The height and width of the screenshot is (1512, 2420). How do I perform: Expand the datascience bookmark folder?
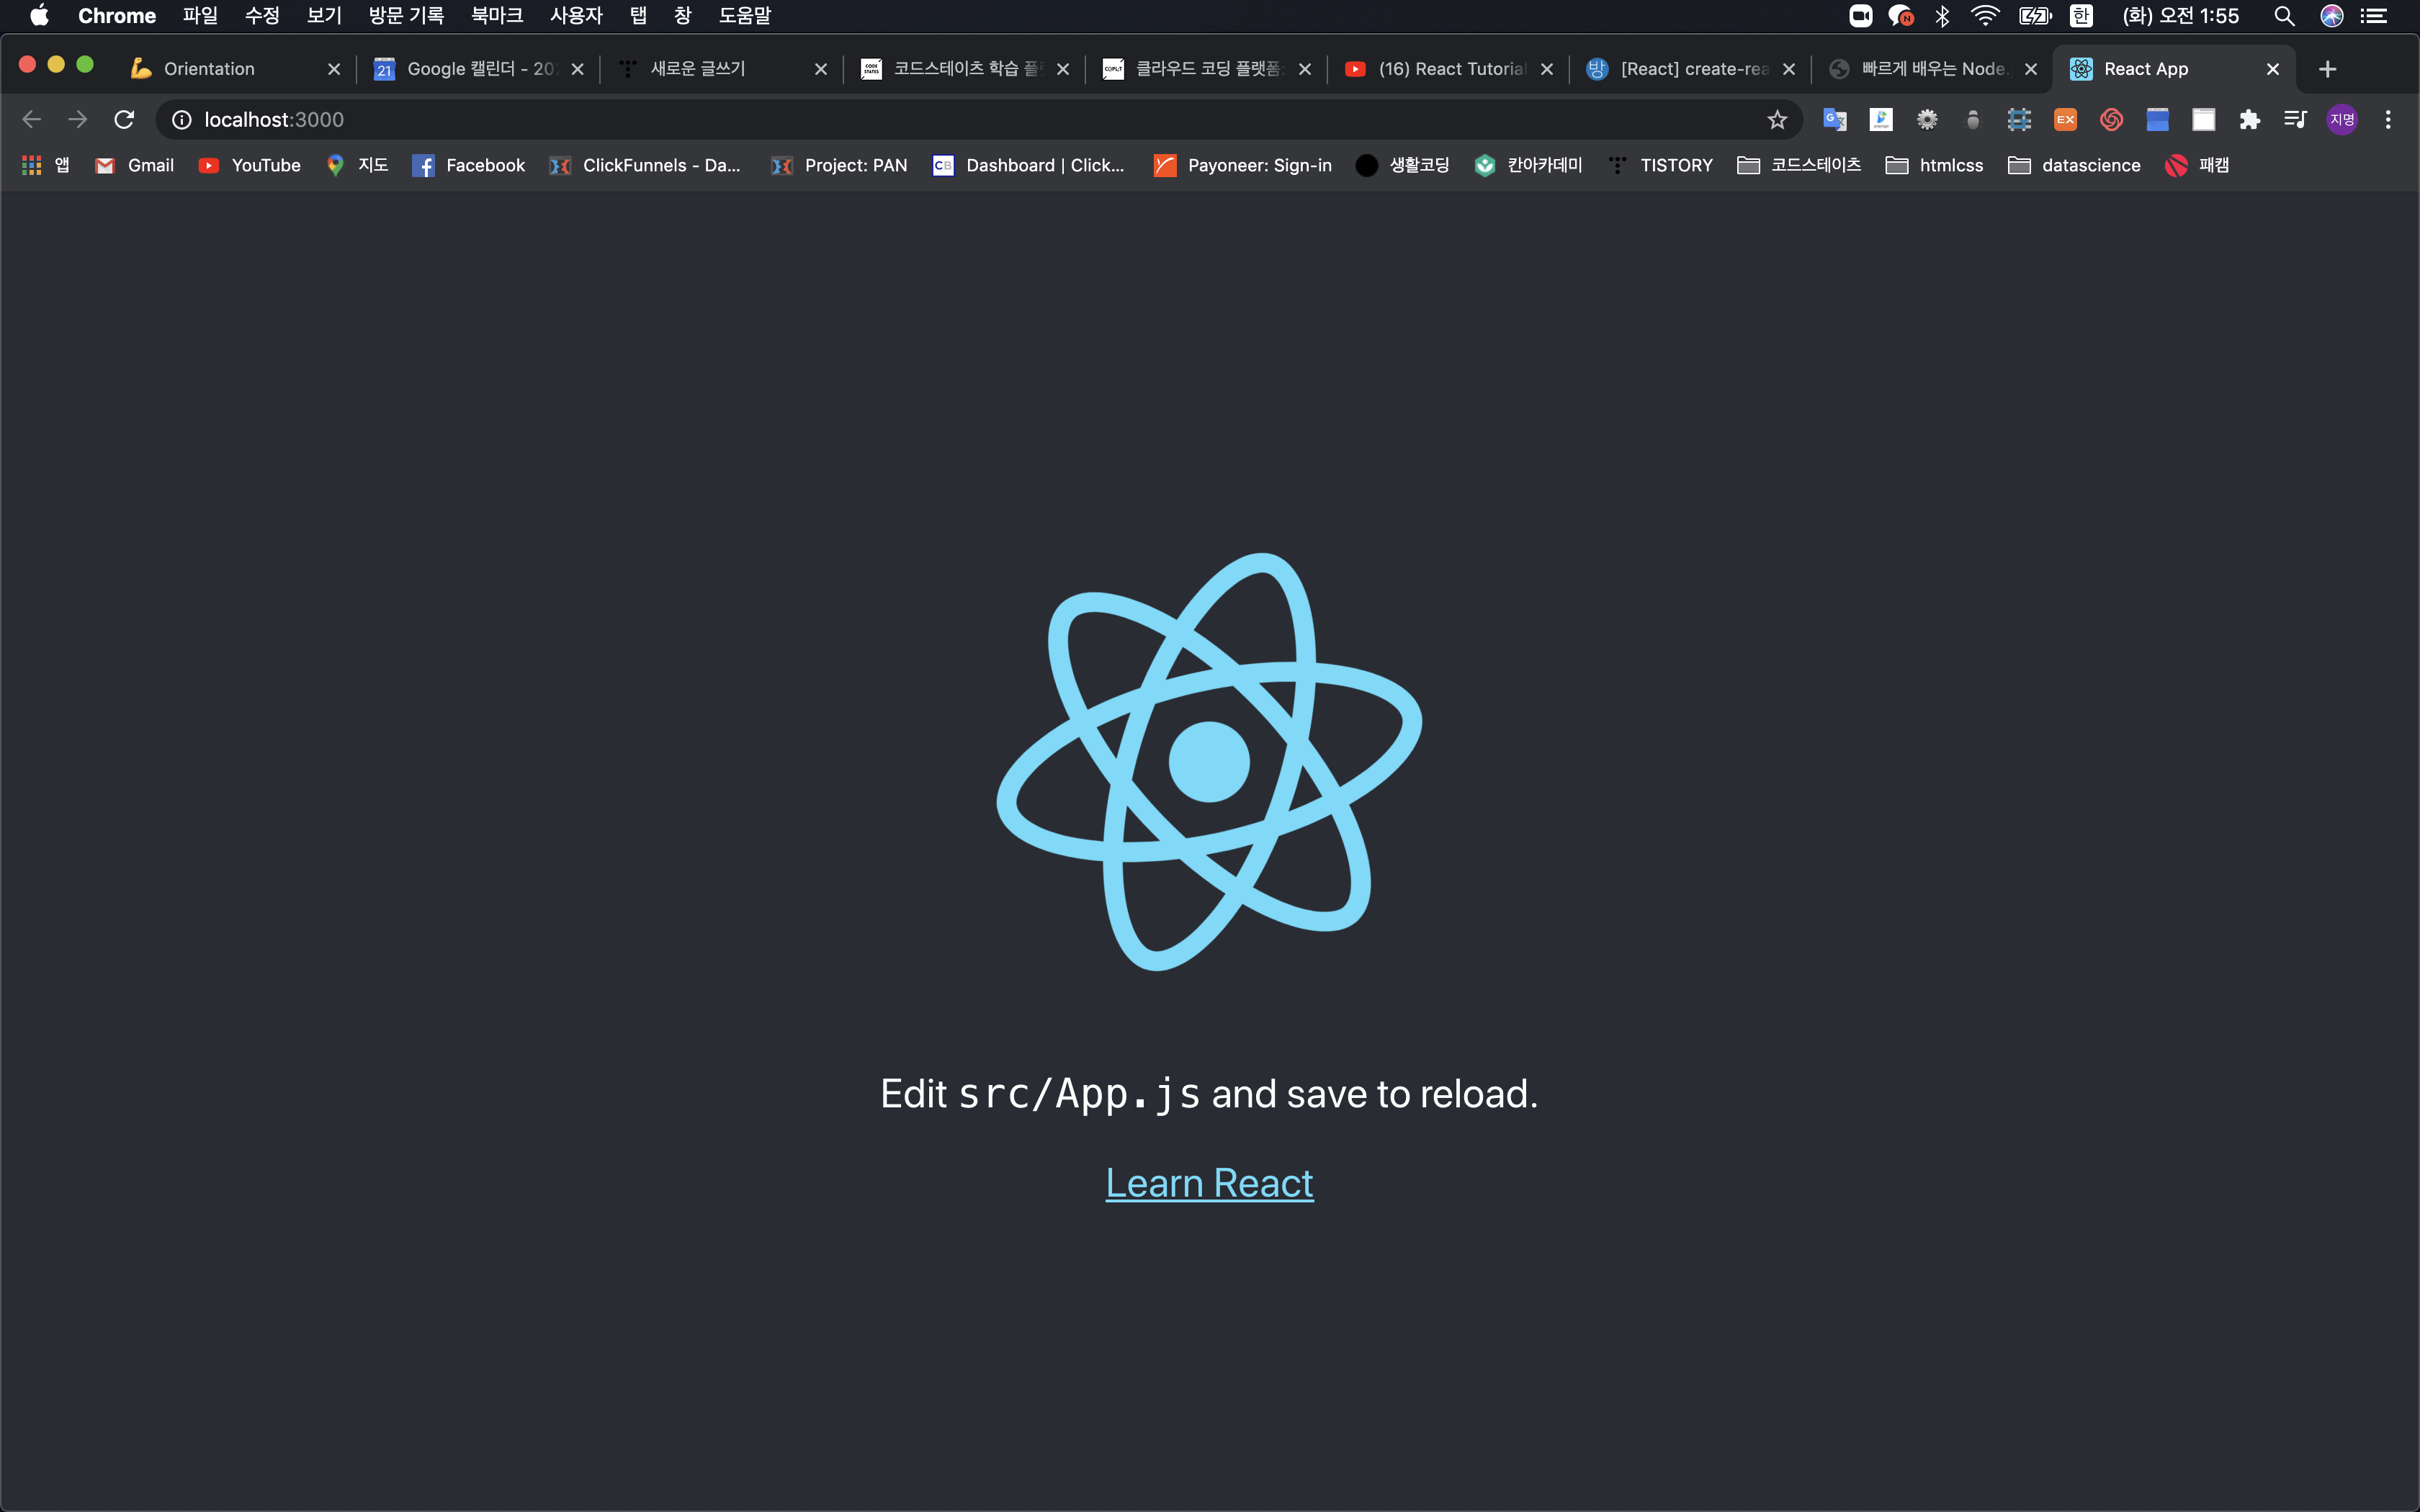coord(2075,166)
